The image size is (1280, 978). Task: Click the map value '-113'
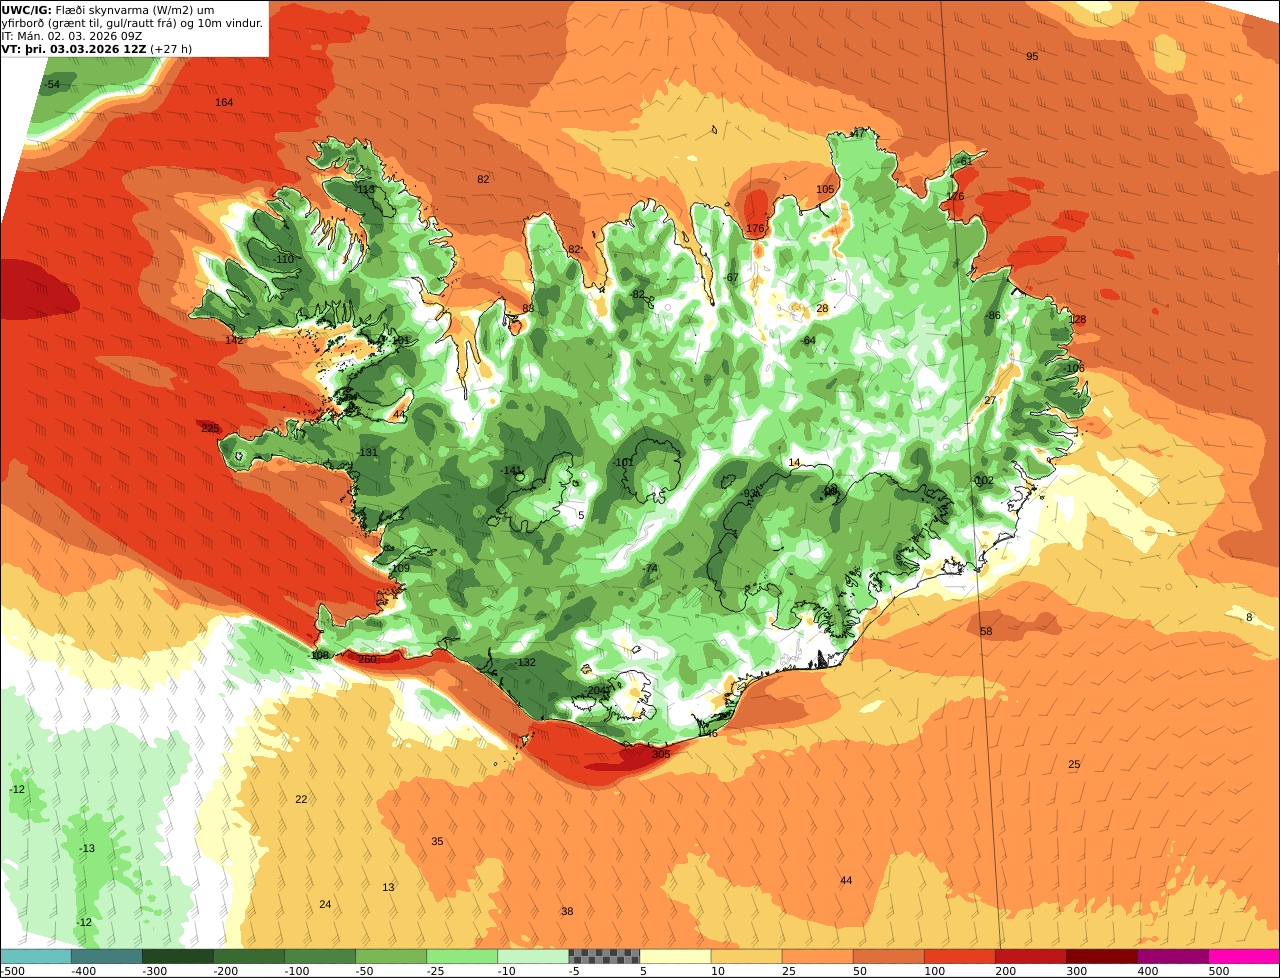click(365, 190)
